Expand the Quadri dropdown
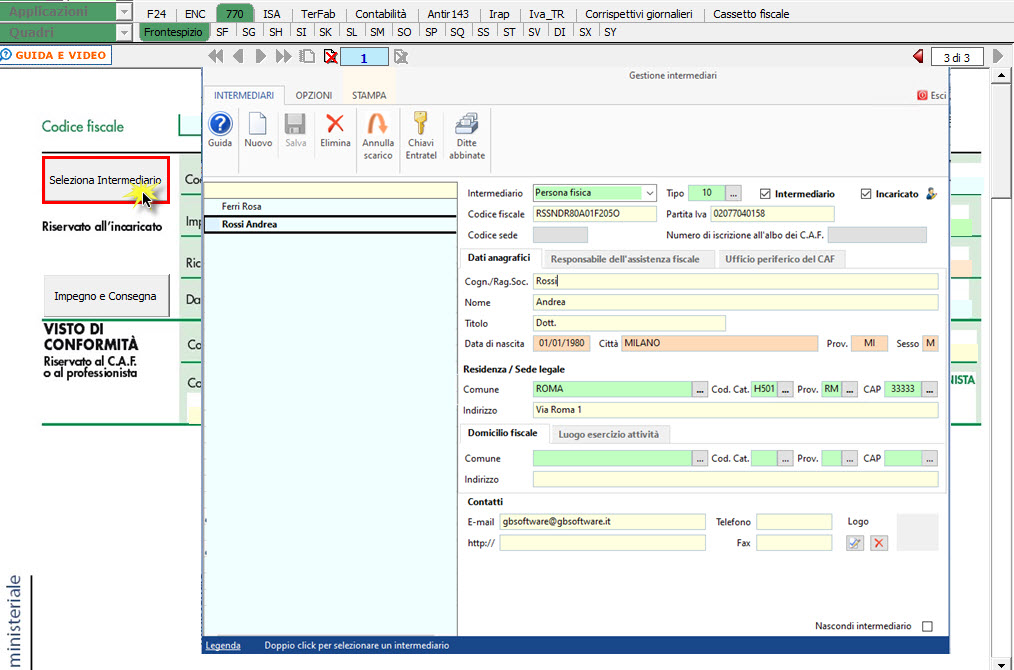The image size is (1014, 670). 124,32
